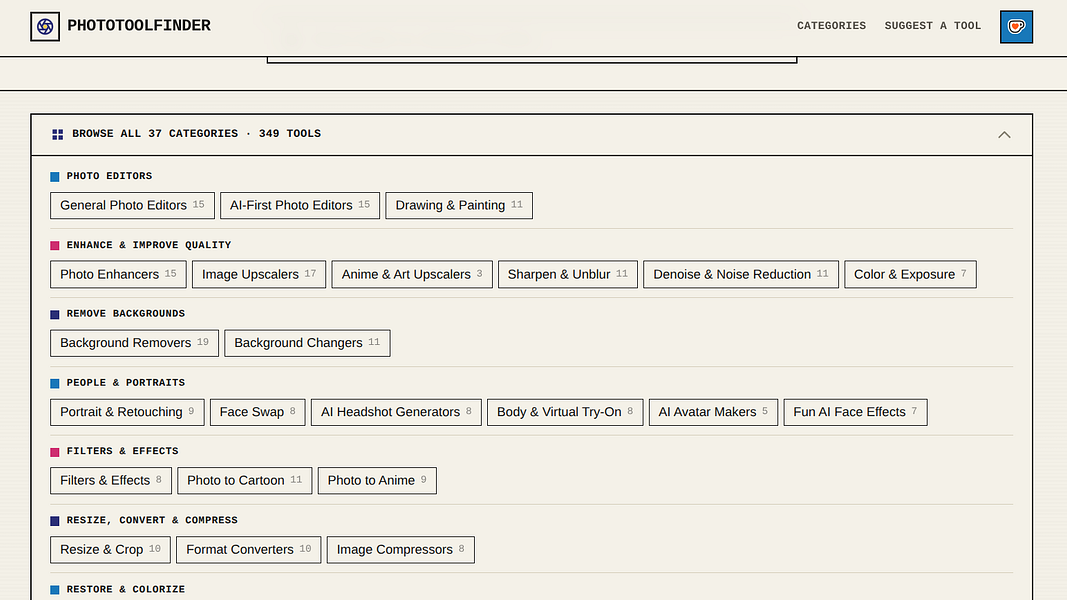Open Background Changers category
The width and height of the screenshot is (1067, 600).
click(308, 343)
